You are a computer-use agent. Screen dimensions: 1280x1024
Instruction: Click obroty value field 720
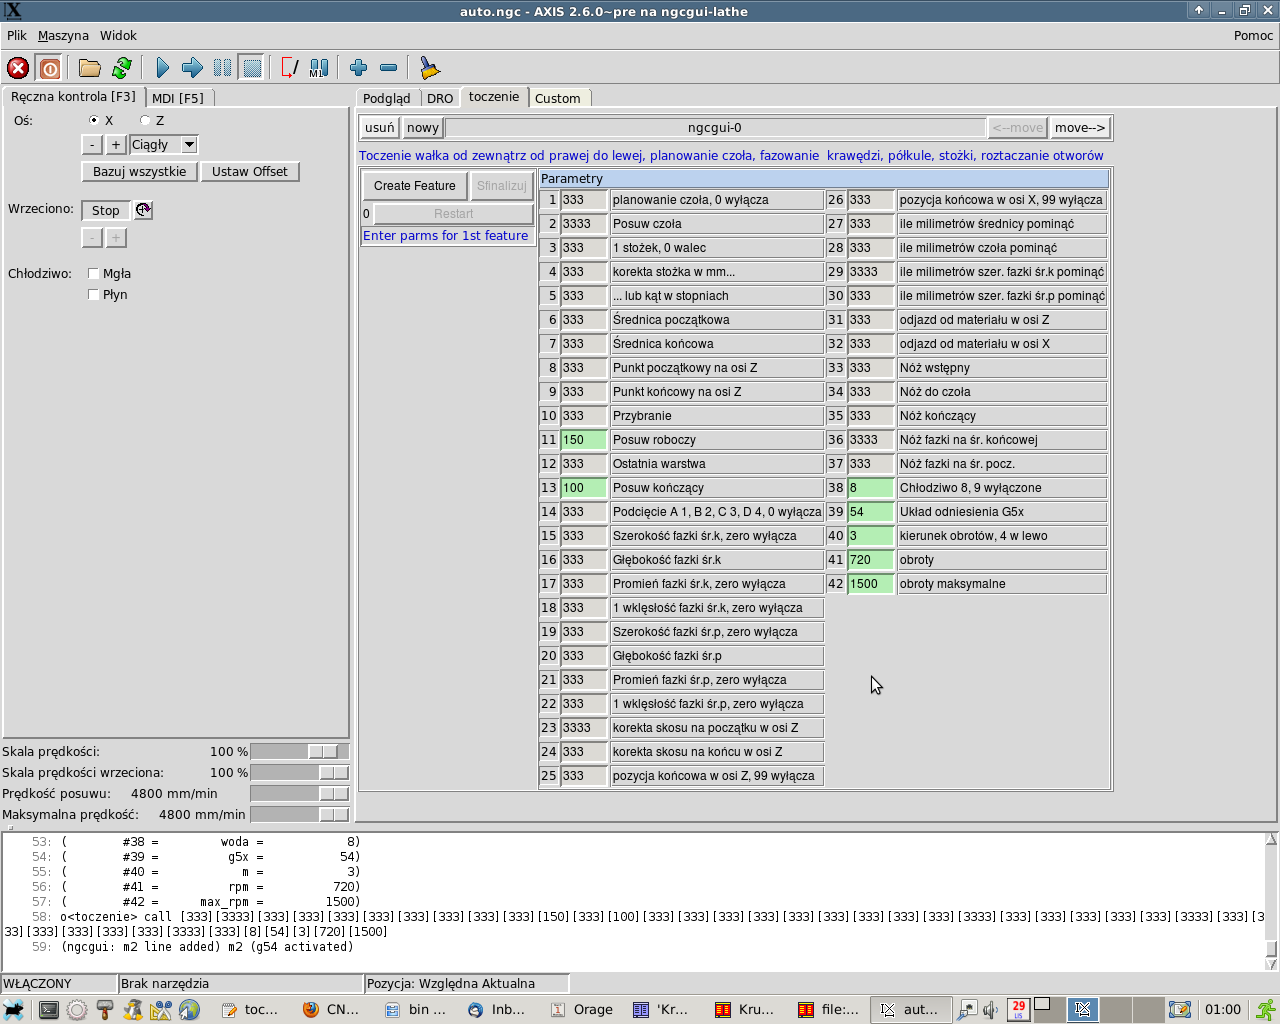point(871,560)
